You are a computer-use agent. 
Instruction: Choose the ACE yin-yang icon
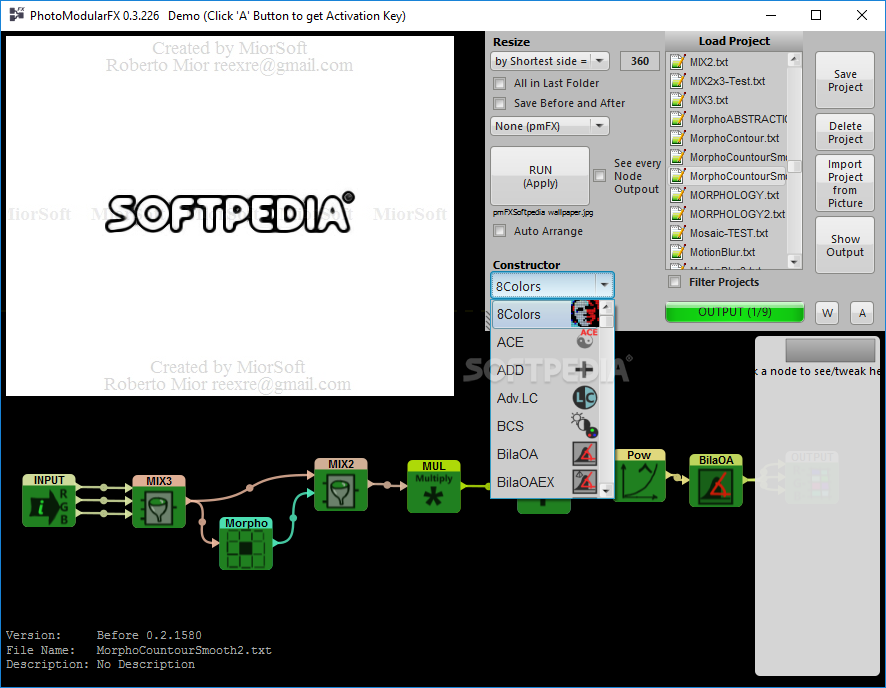pos(585,341)
